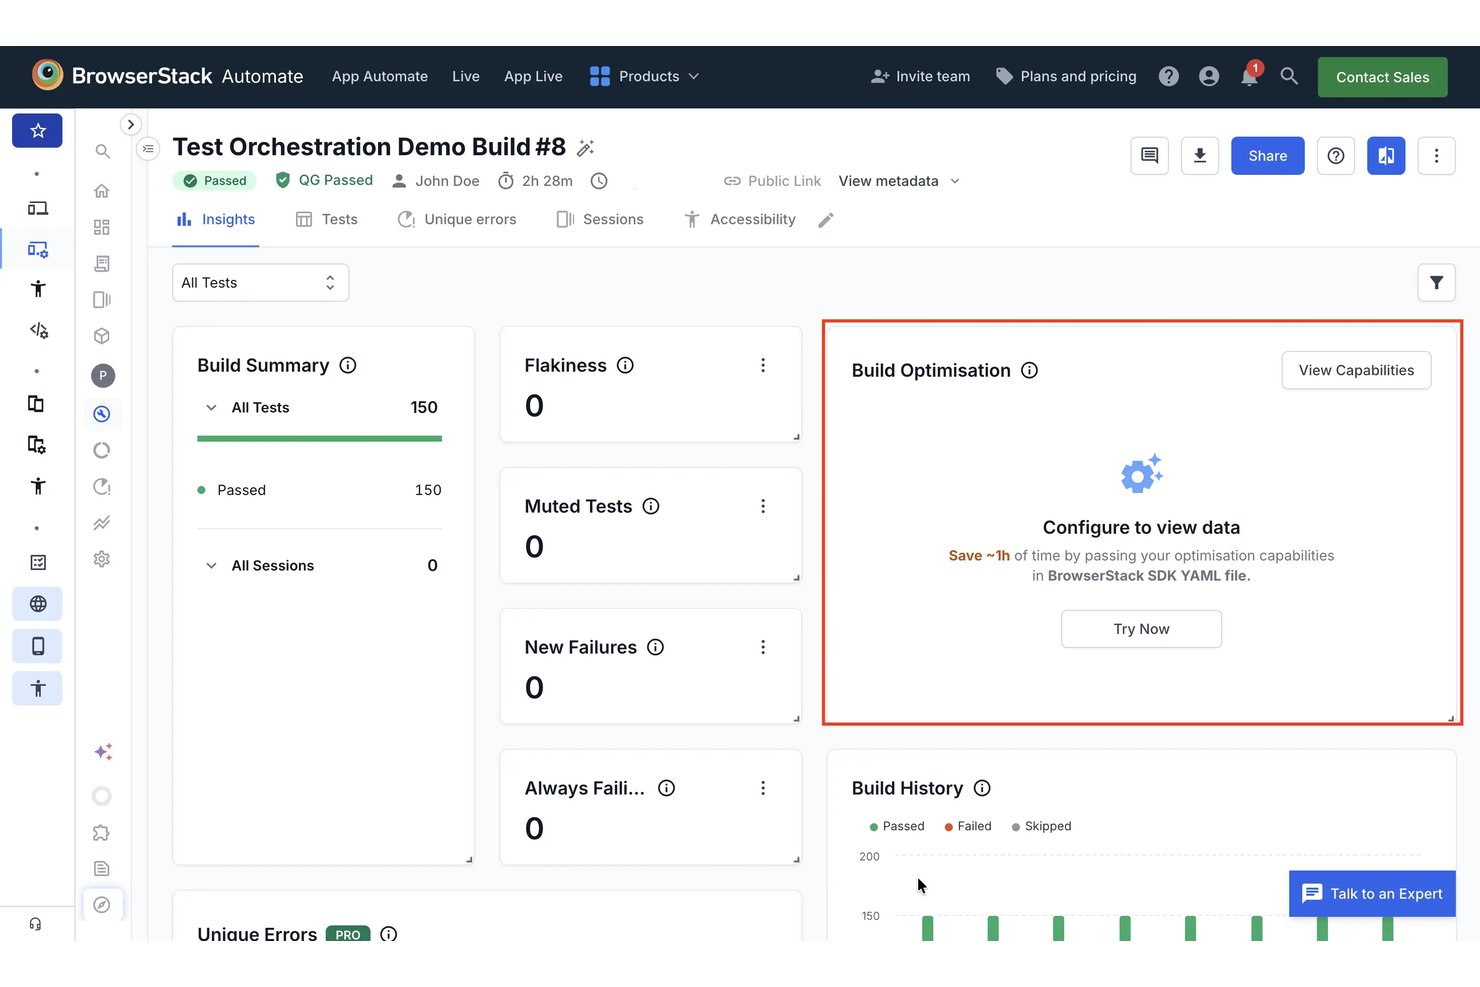Open the dashboard grid icon in sidebar

coord(102,227)
